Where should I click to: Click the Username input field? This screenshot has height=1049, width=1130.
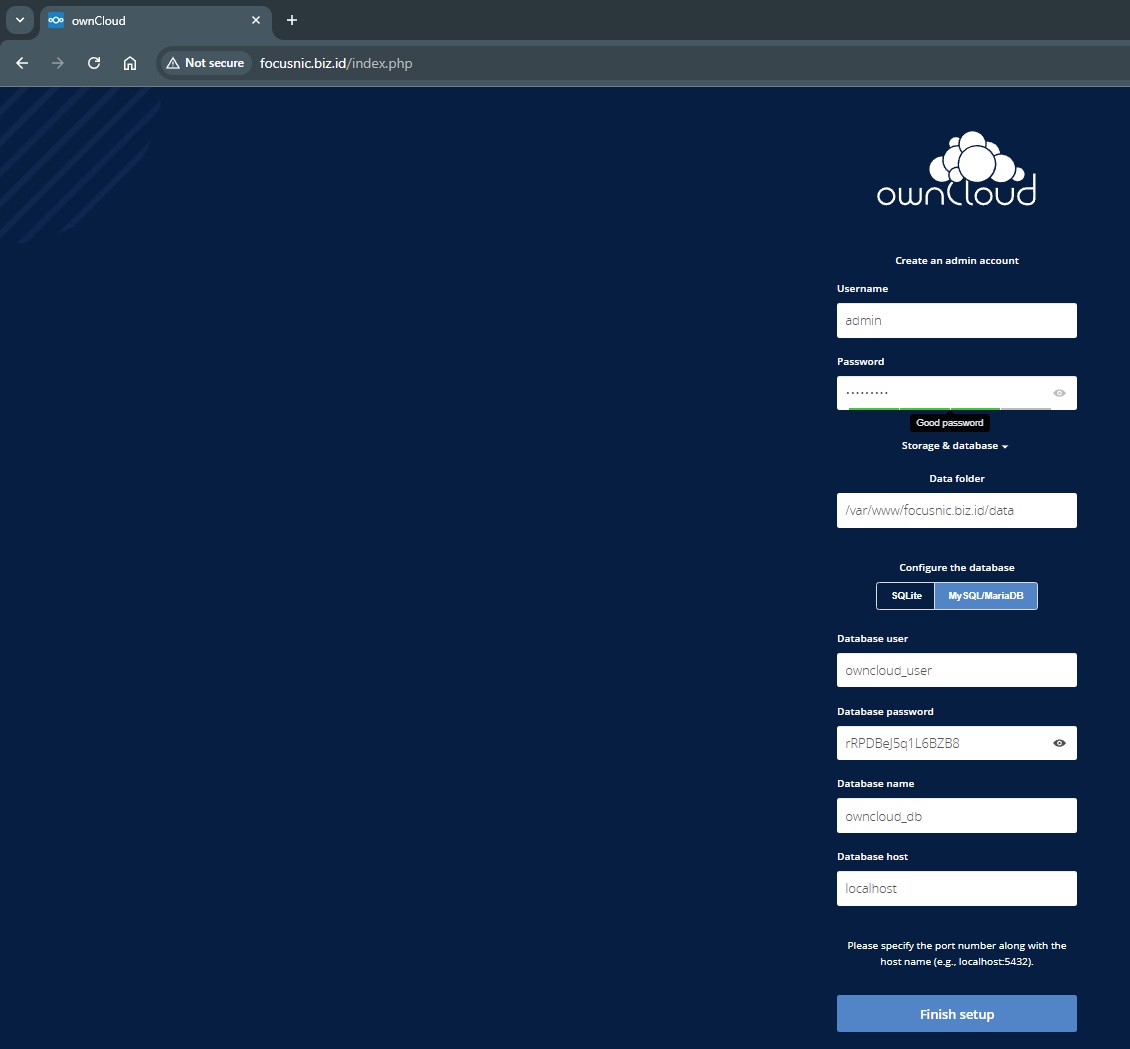(x=956, y=321)
